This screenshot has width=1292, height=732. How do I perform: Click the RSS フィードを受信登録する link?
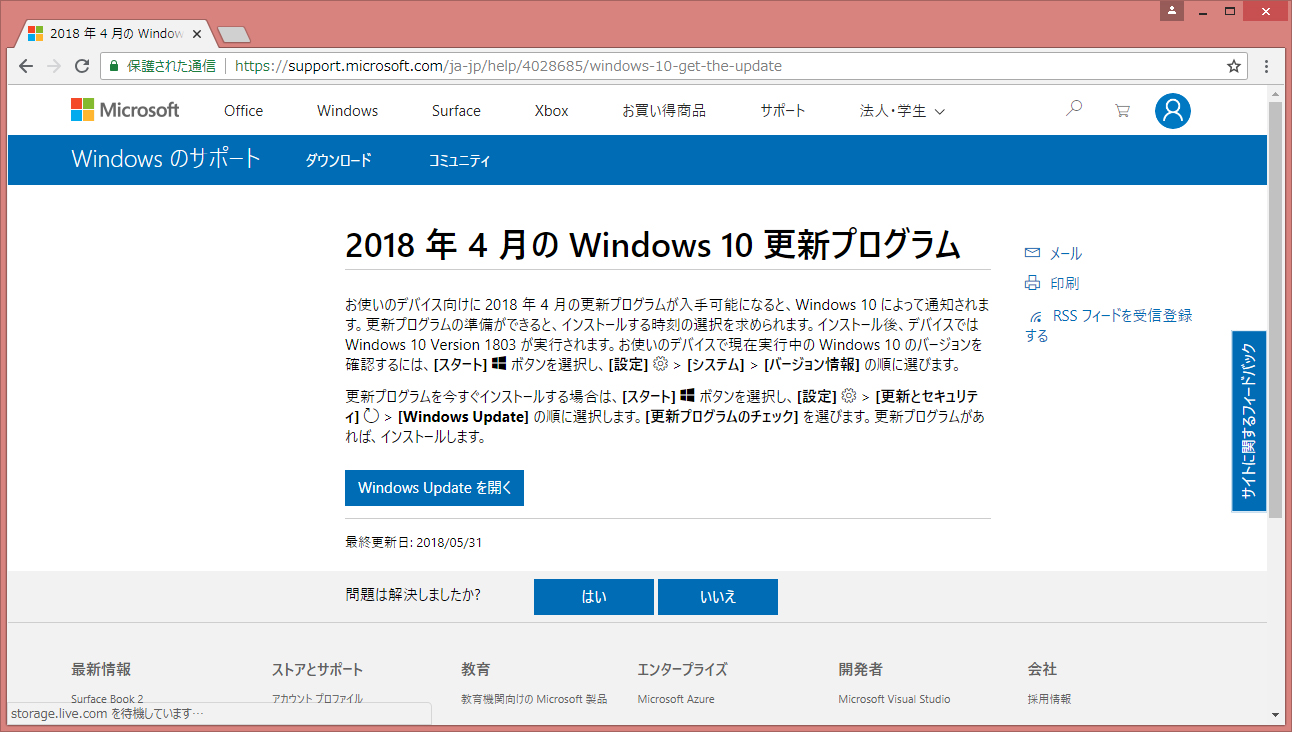1109,325
